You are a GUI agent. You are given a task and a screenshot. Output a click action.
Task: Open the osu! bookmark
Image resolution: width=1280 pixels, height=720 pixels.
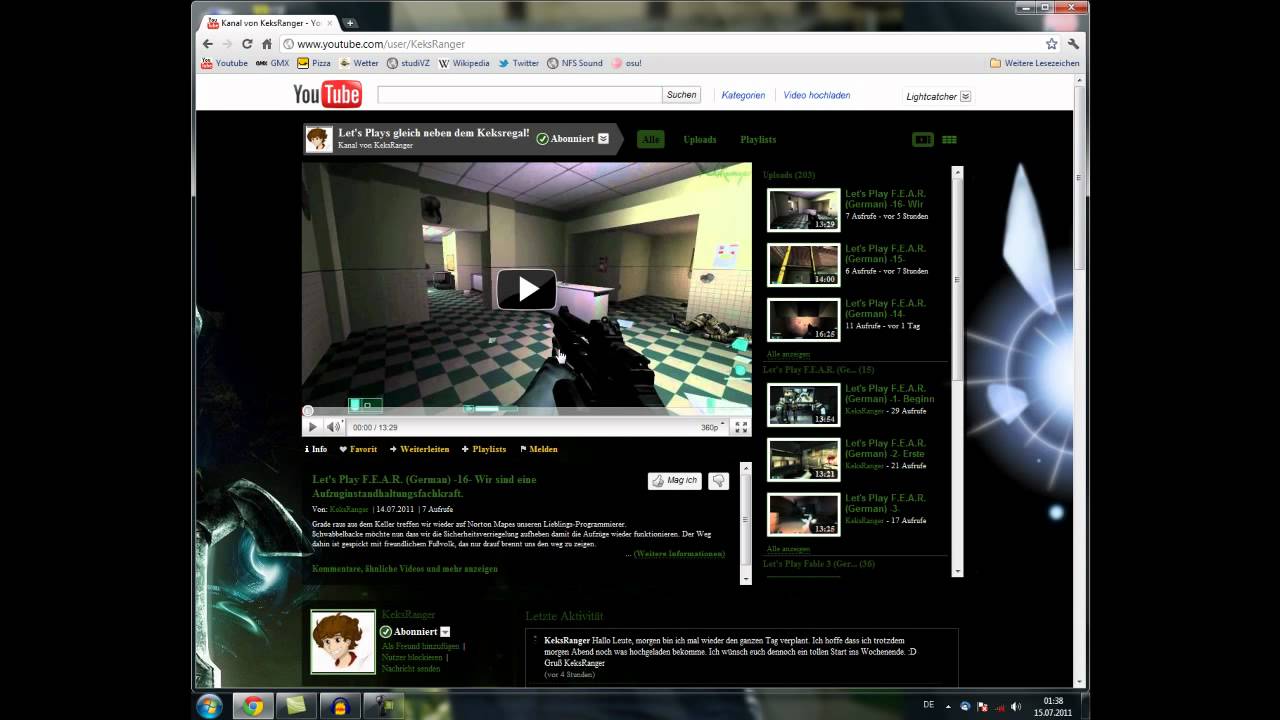point(626,63)
